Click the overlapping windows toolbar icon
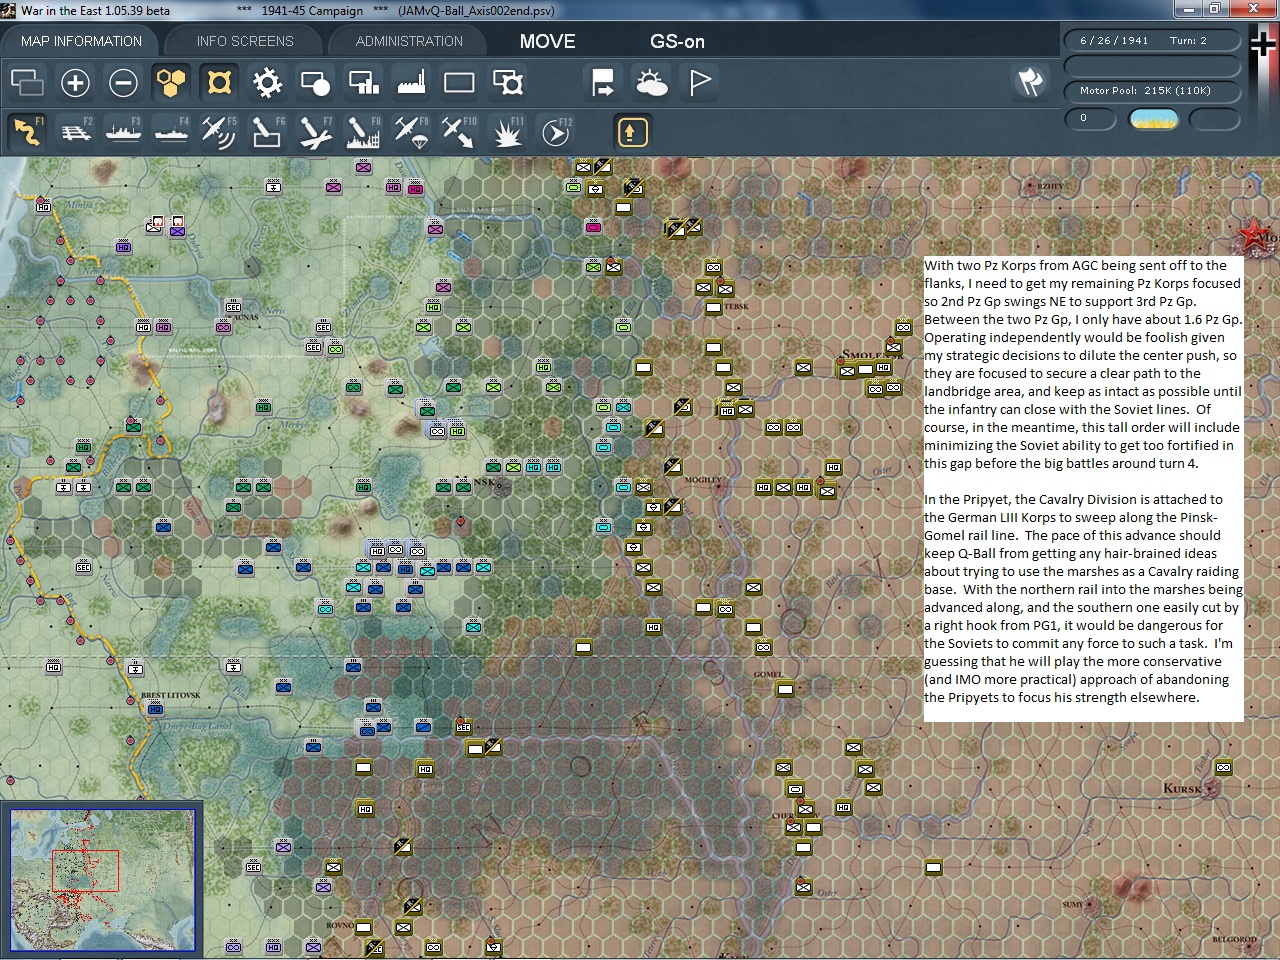The height and width of the screenshot is (960, 1280). click(27, 82)
